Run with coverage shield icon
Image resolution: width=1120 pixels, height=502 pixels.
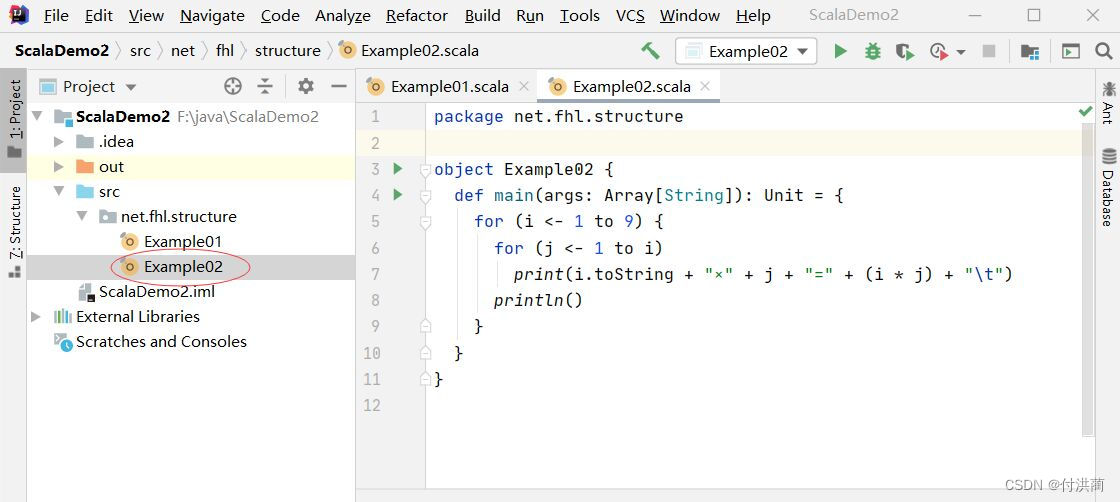905,51
